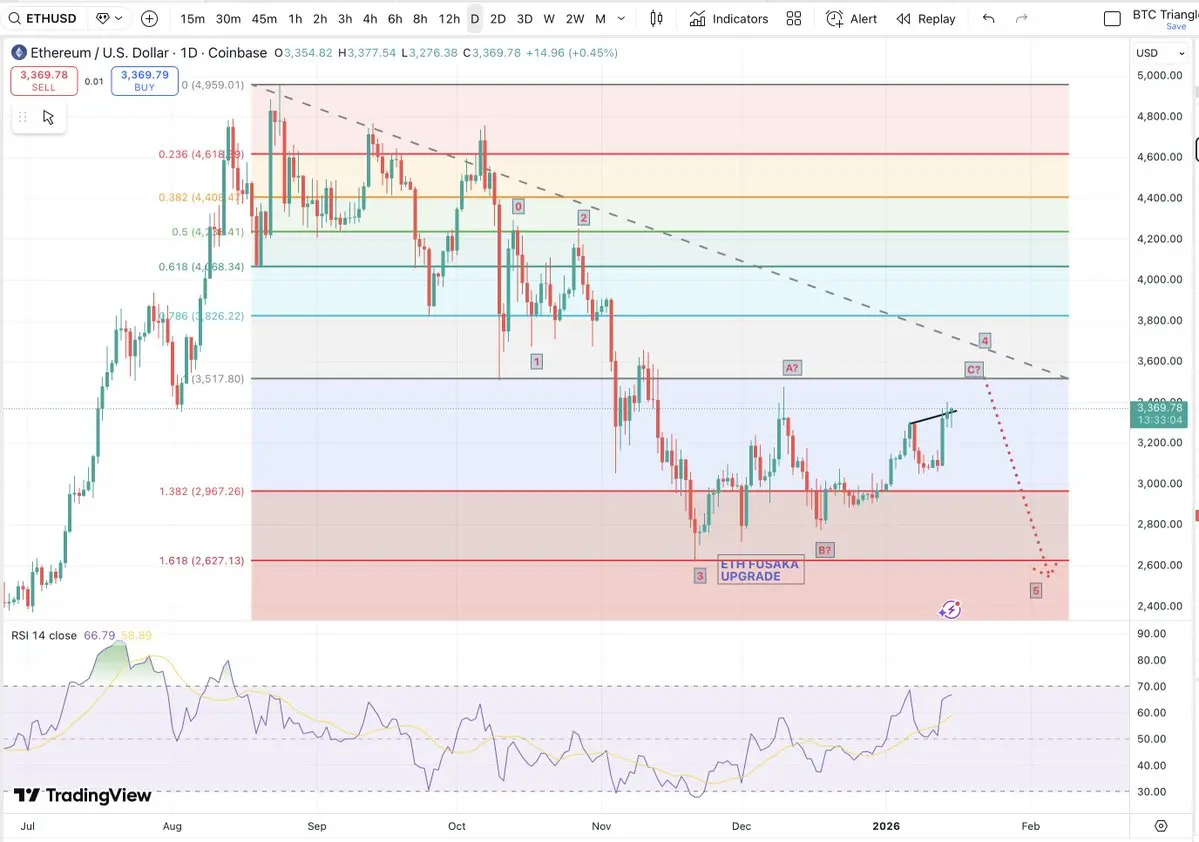Select wave label 5 on chart
The height and width of the screenshot is (842, 1199).
pos(1035,590)
